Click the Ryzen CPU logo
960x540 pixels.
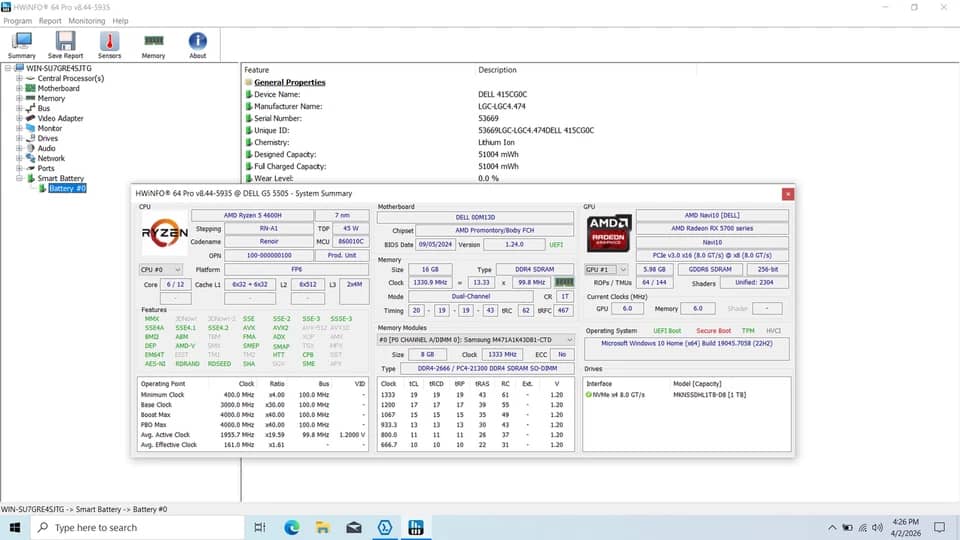pyautogui.click(x=165, y=233)
